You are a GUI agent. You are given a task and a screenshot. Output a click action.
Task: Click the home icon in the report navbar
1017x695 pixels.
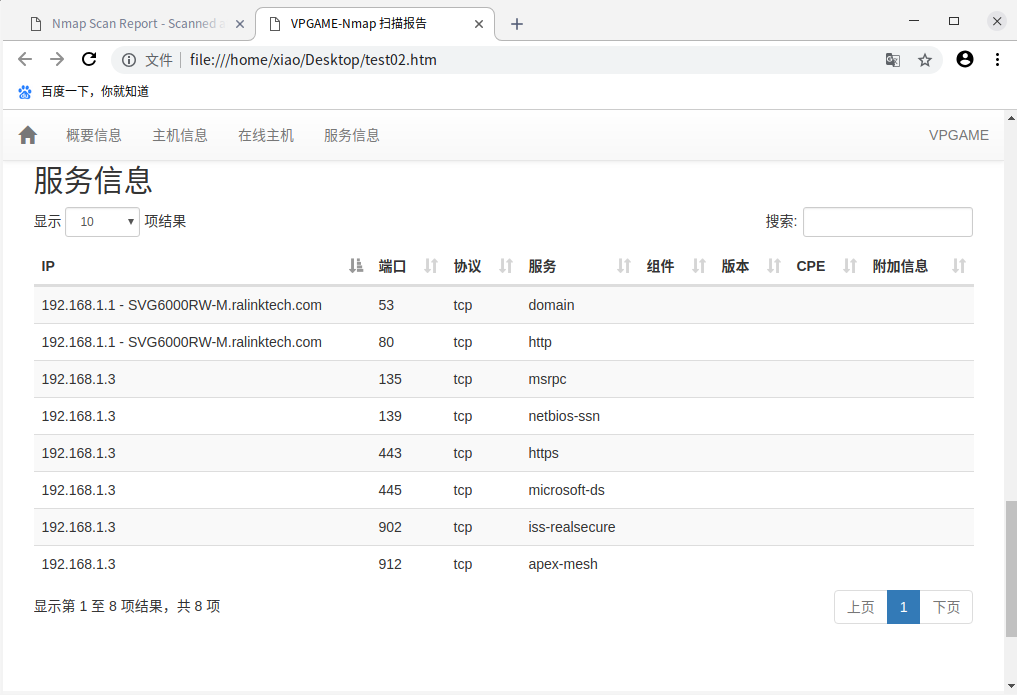(27, 134)
